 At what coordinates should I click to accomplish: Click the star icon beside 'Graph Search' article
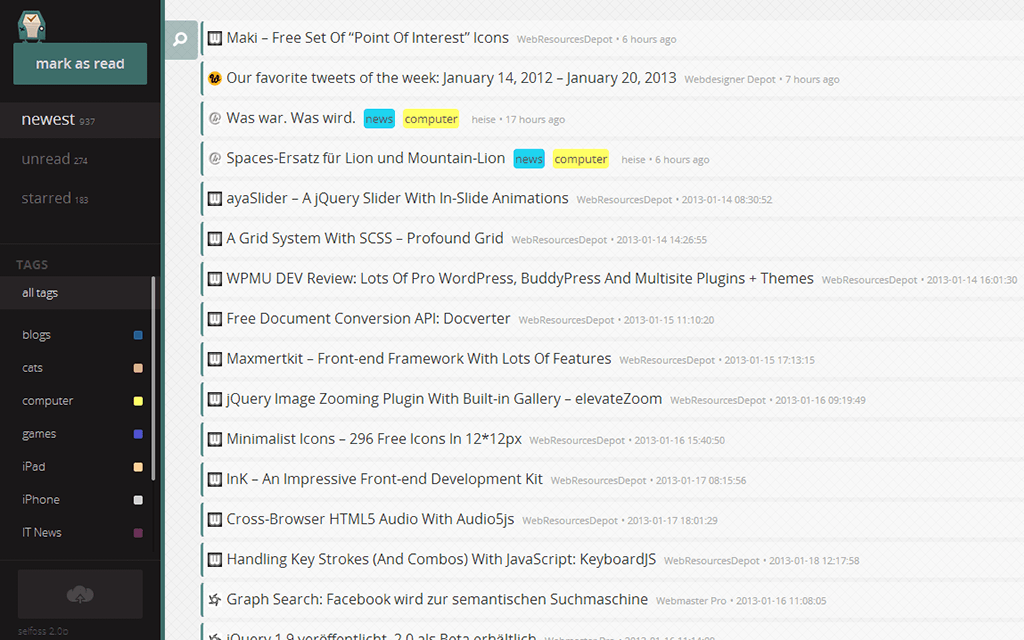point(214,600)
